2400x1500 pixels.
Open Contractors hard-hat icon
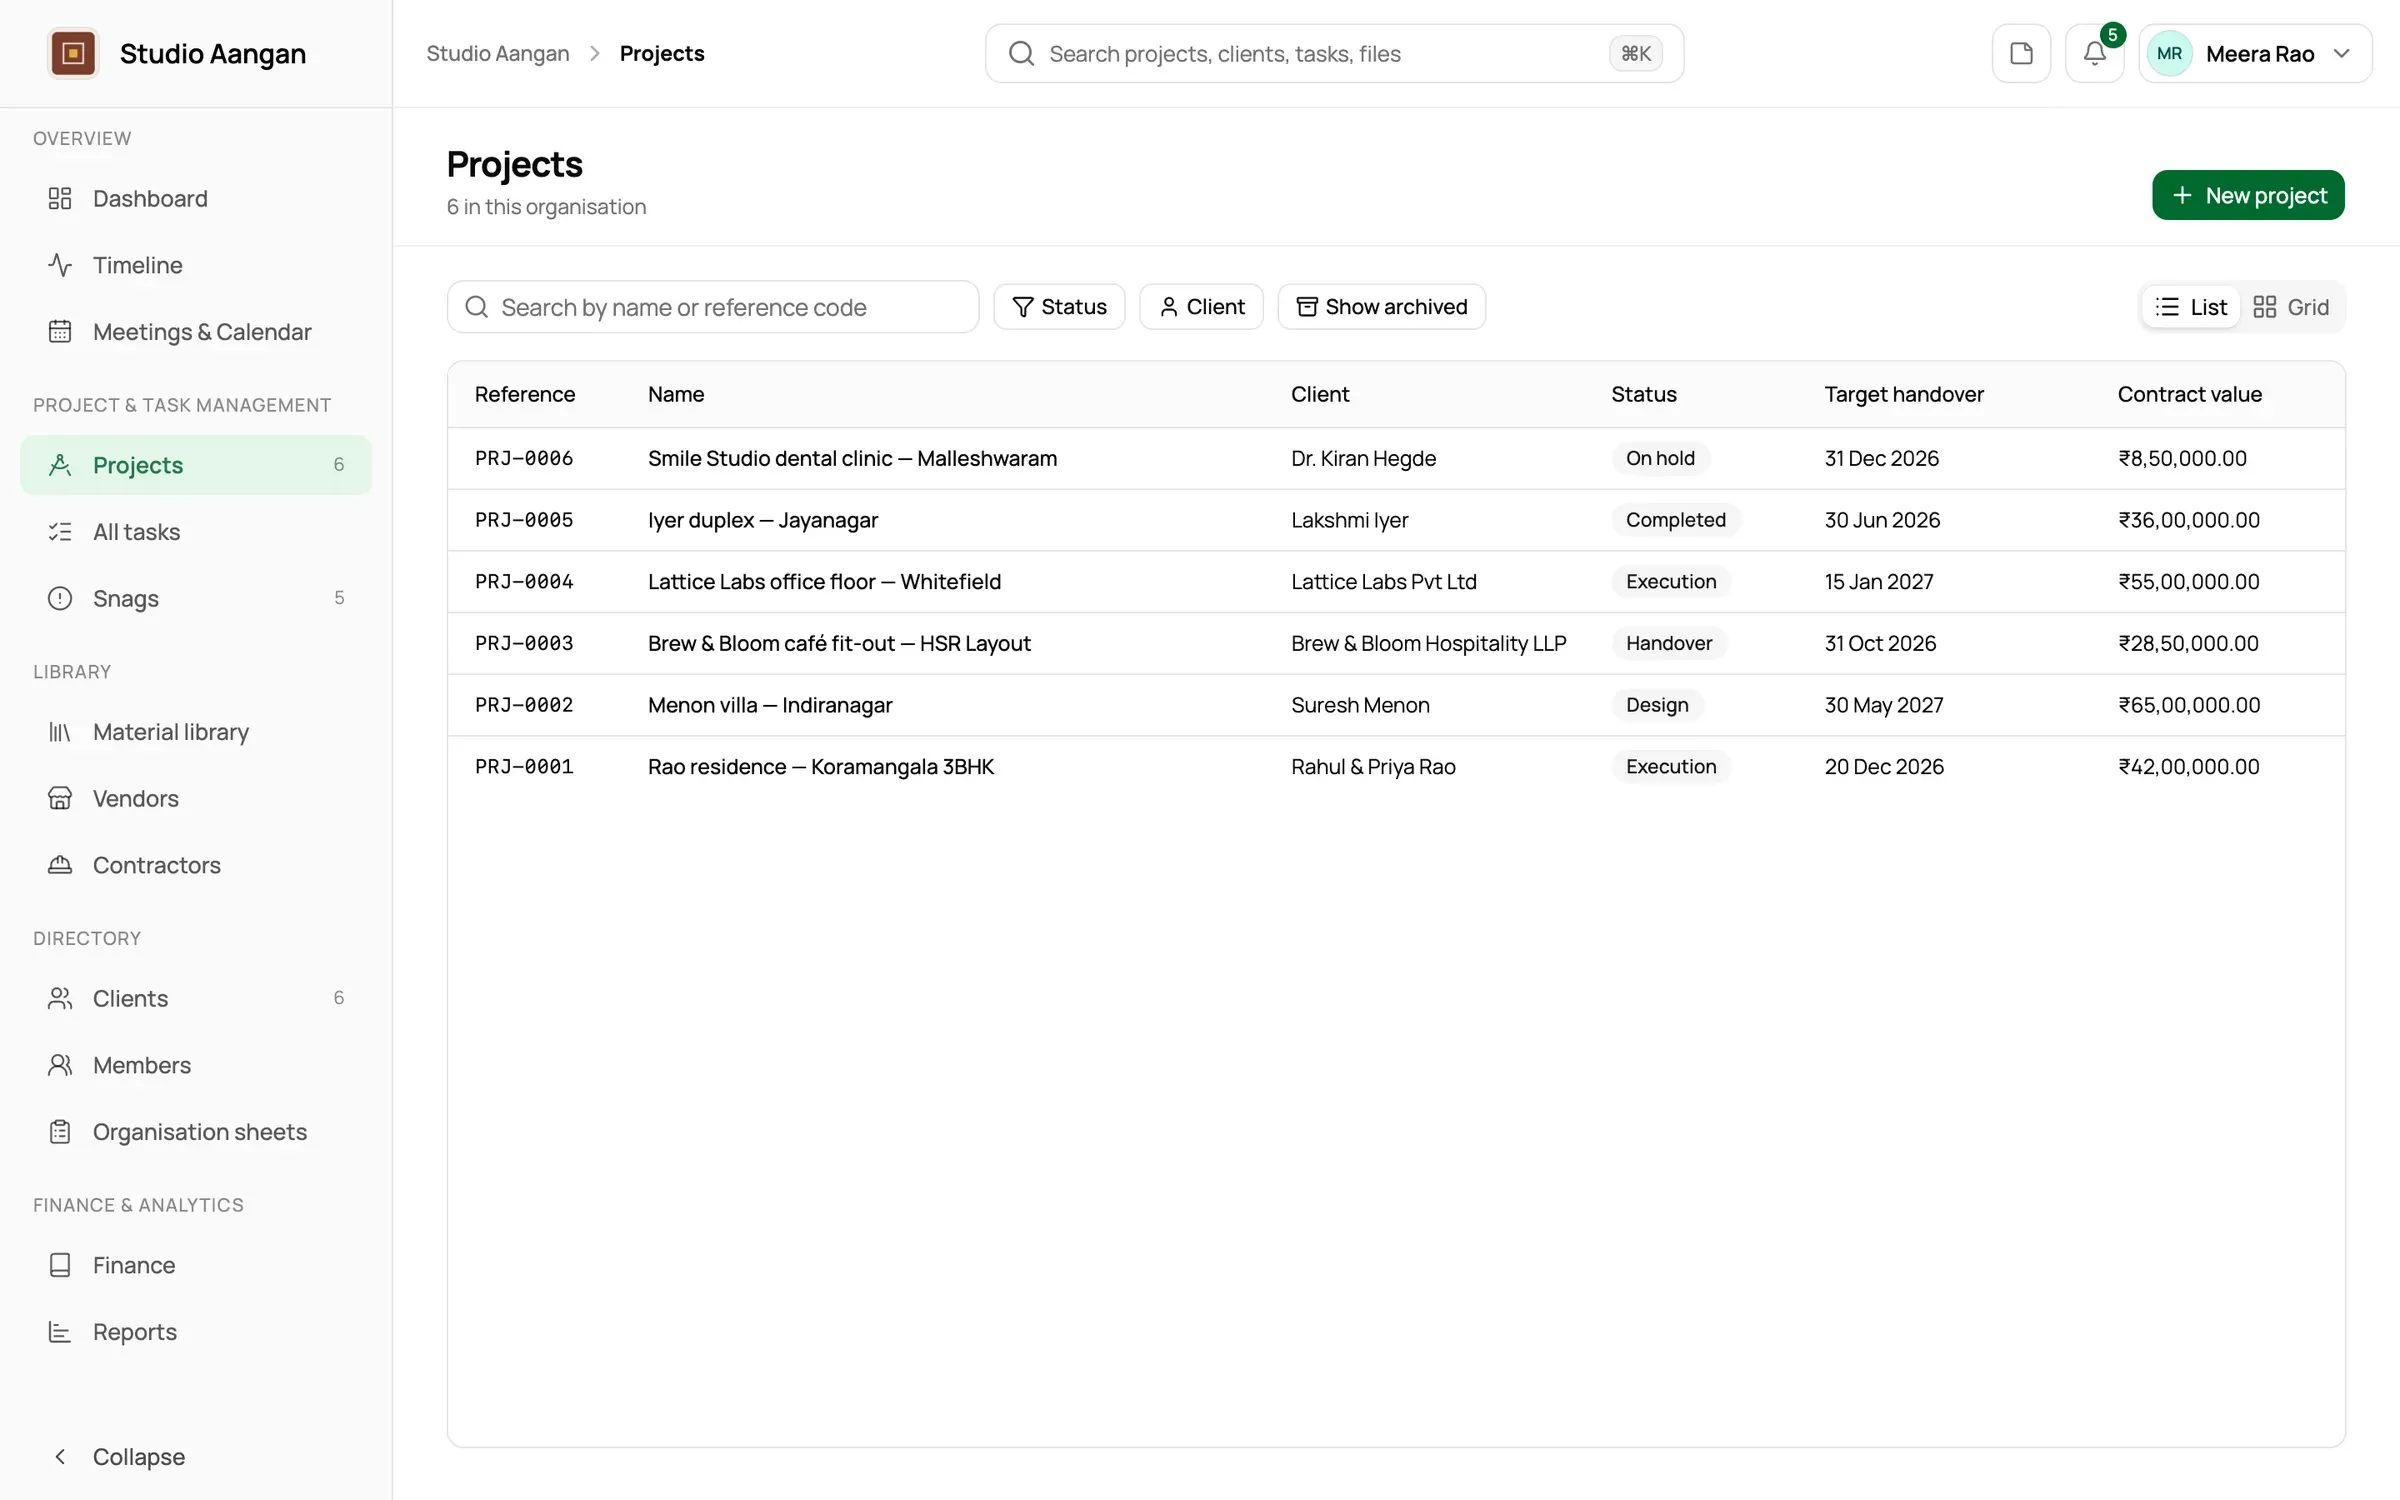coord(60,865)
